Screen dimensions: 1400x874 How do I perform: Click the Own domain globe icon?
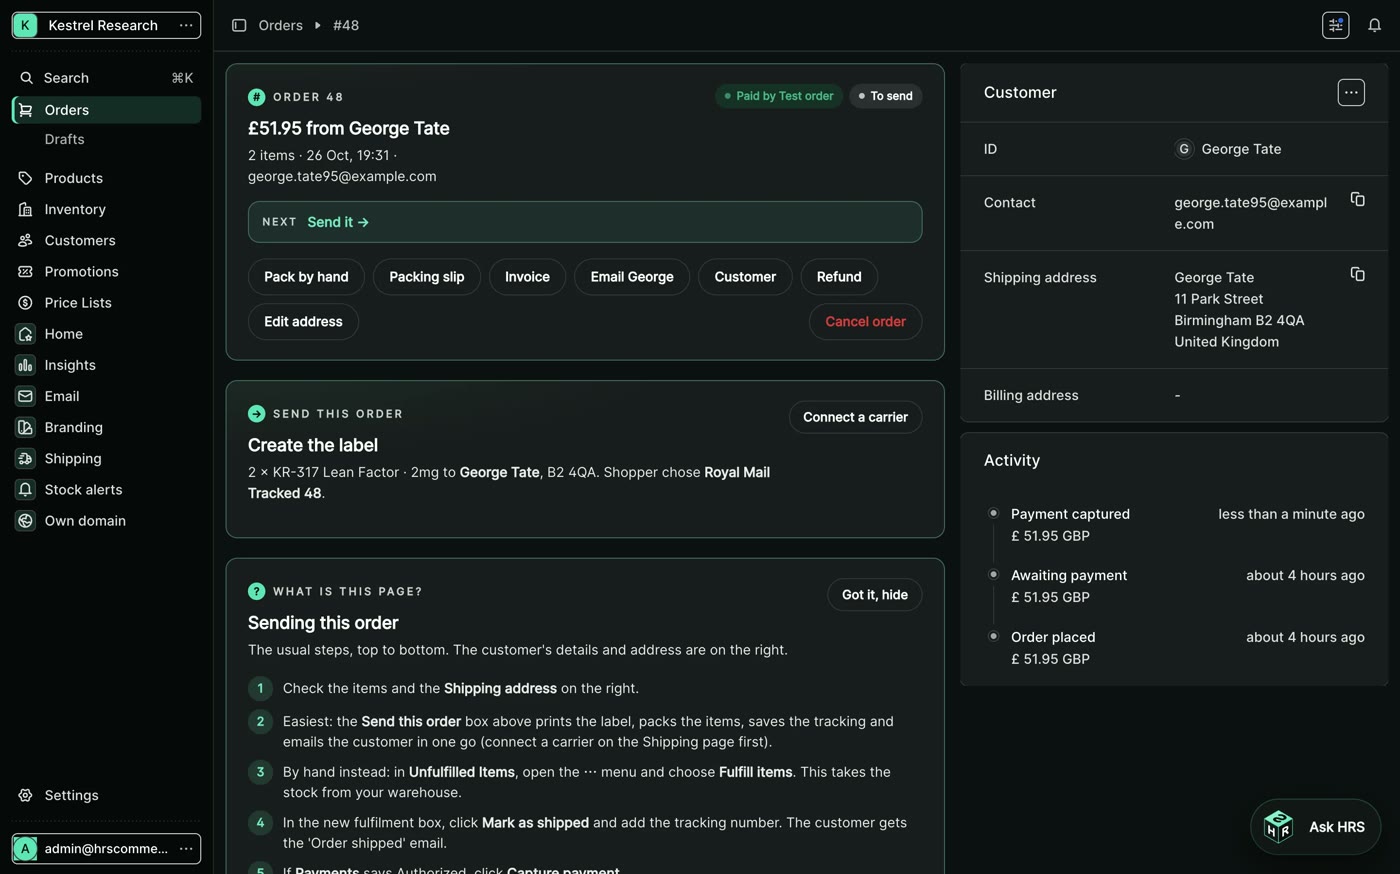tap(25, 520)
